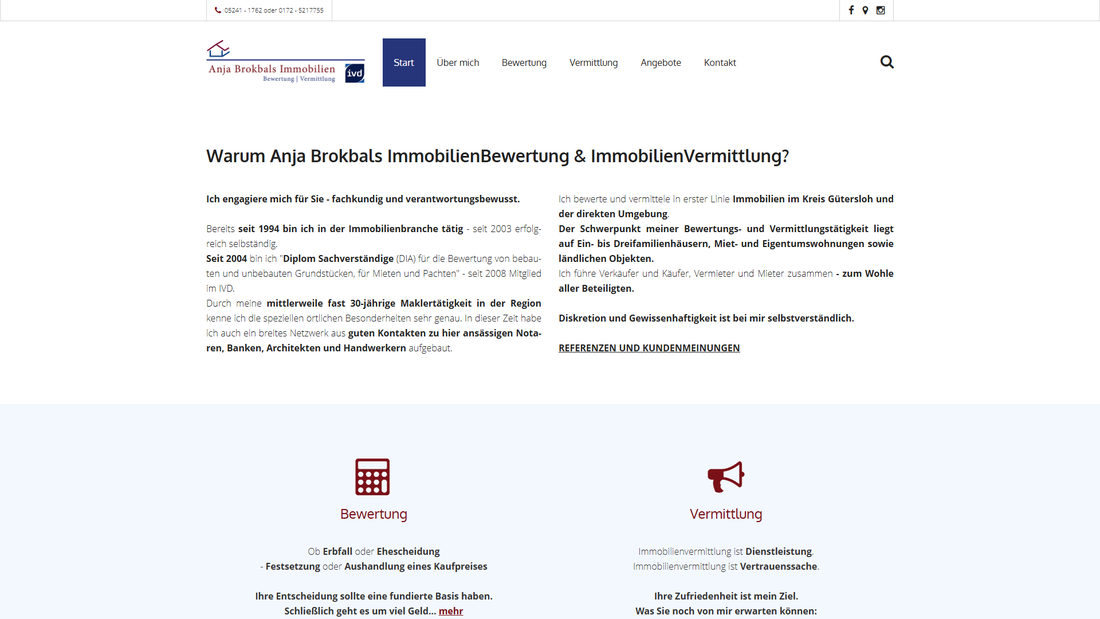Click text 'Ich engagiere mich für Sie'
This screenshot has height=619, width=1100.
265,199
